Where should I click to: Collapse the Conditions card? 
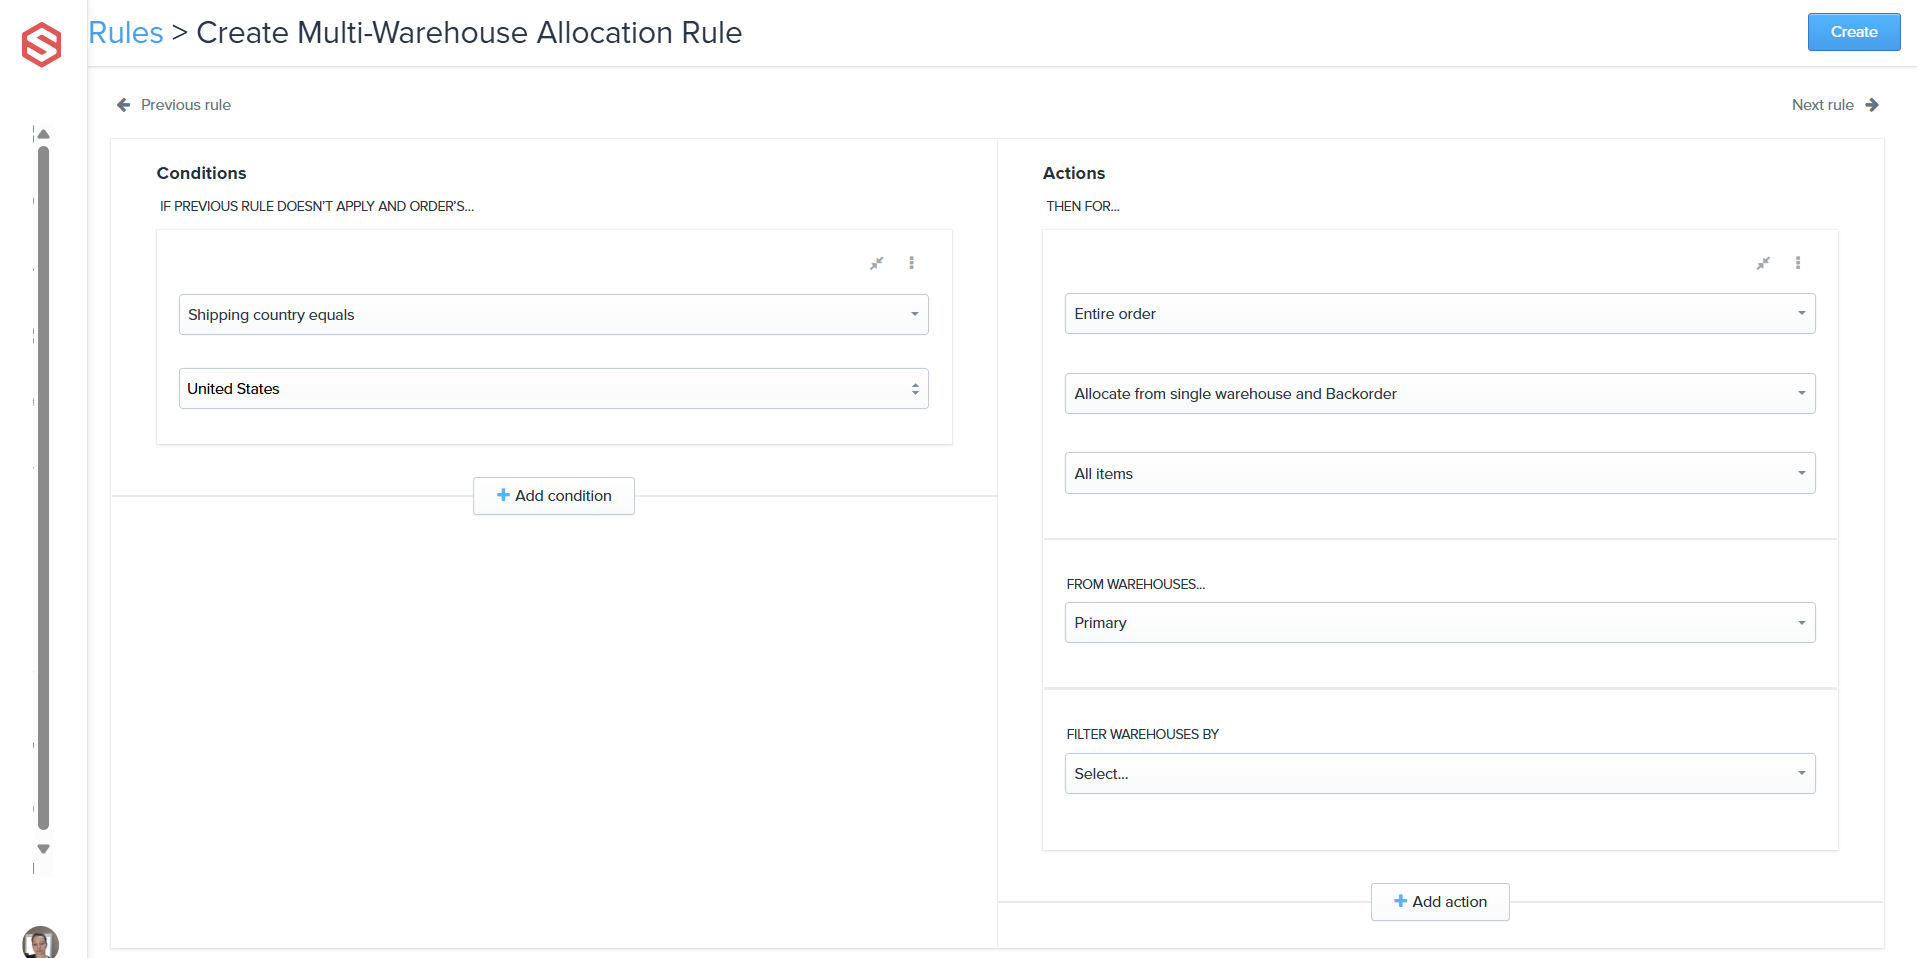tap(876, 263)
